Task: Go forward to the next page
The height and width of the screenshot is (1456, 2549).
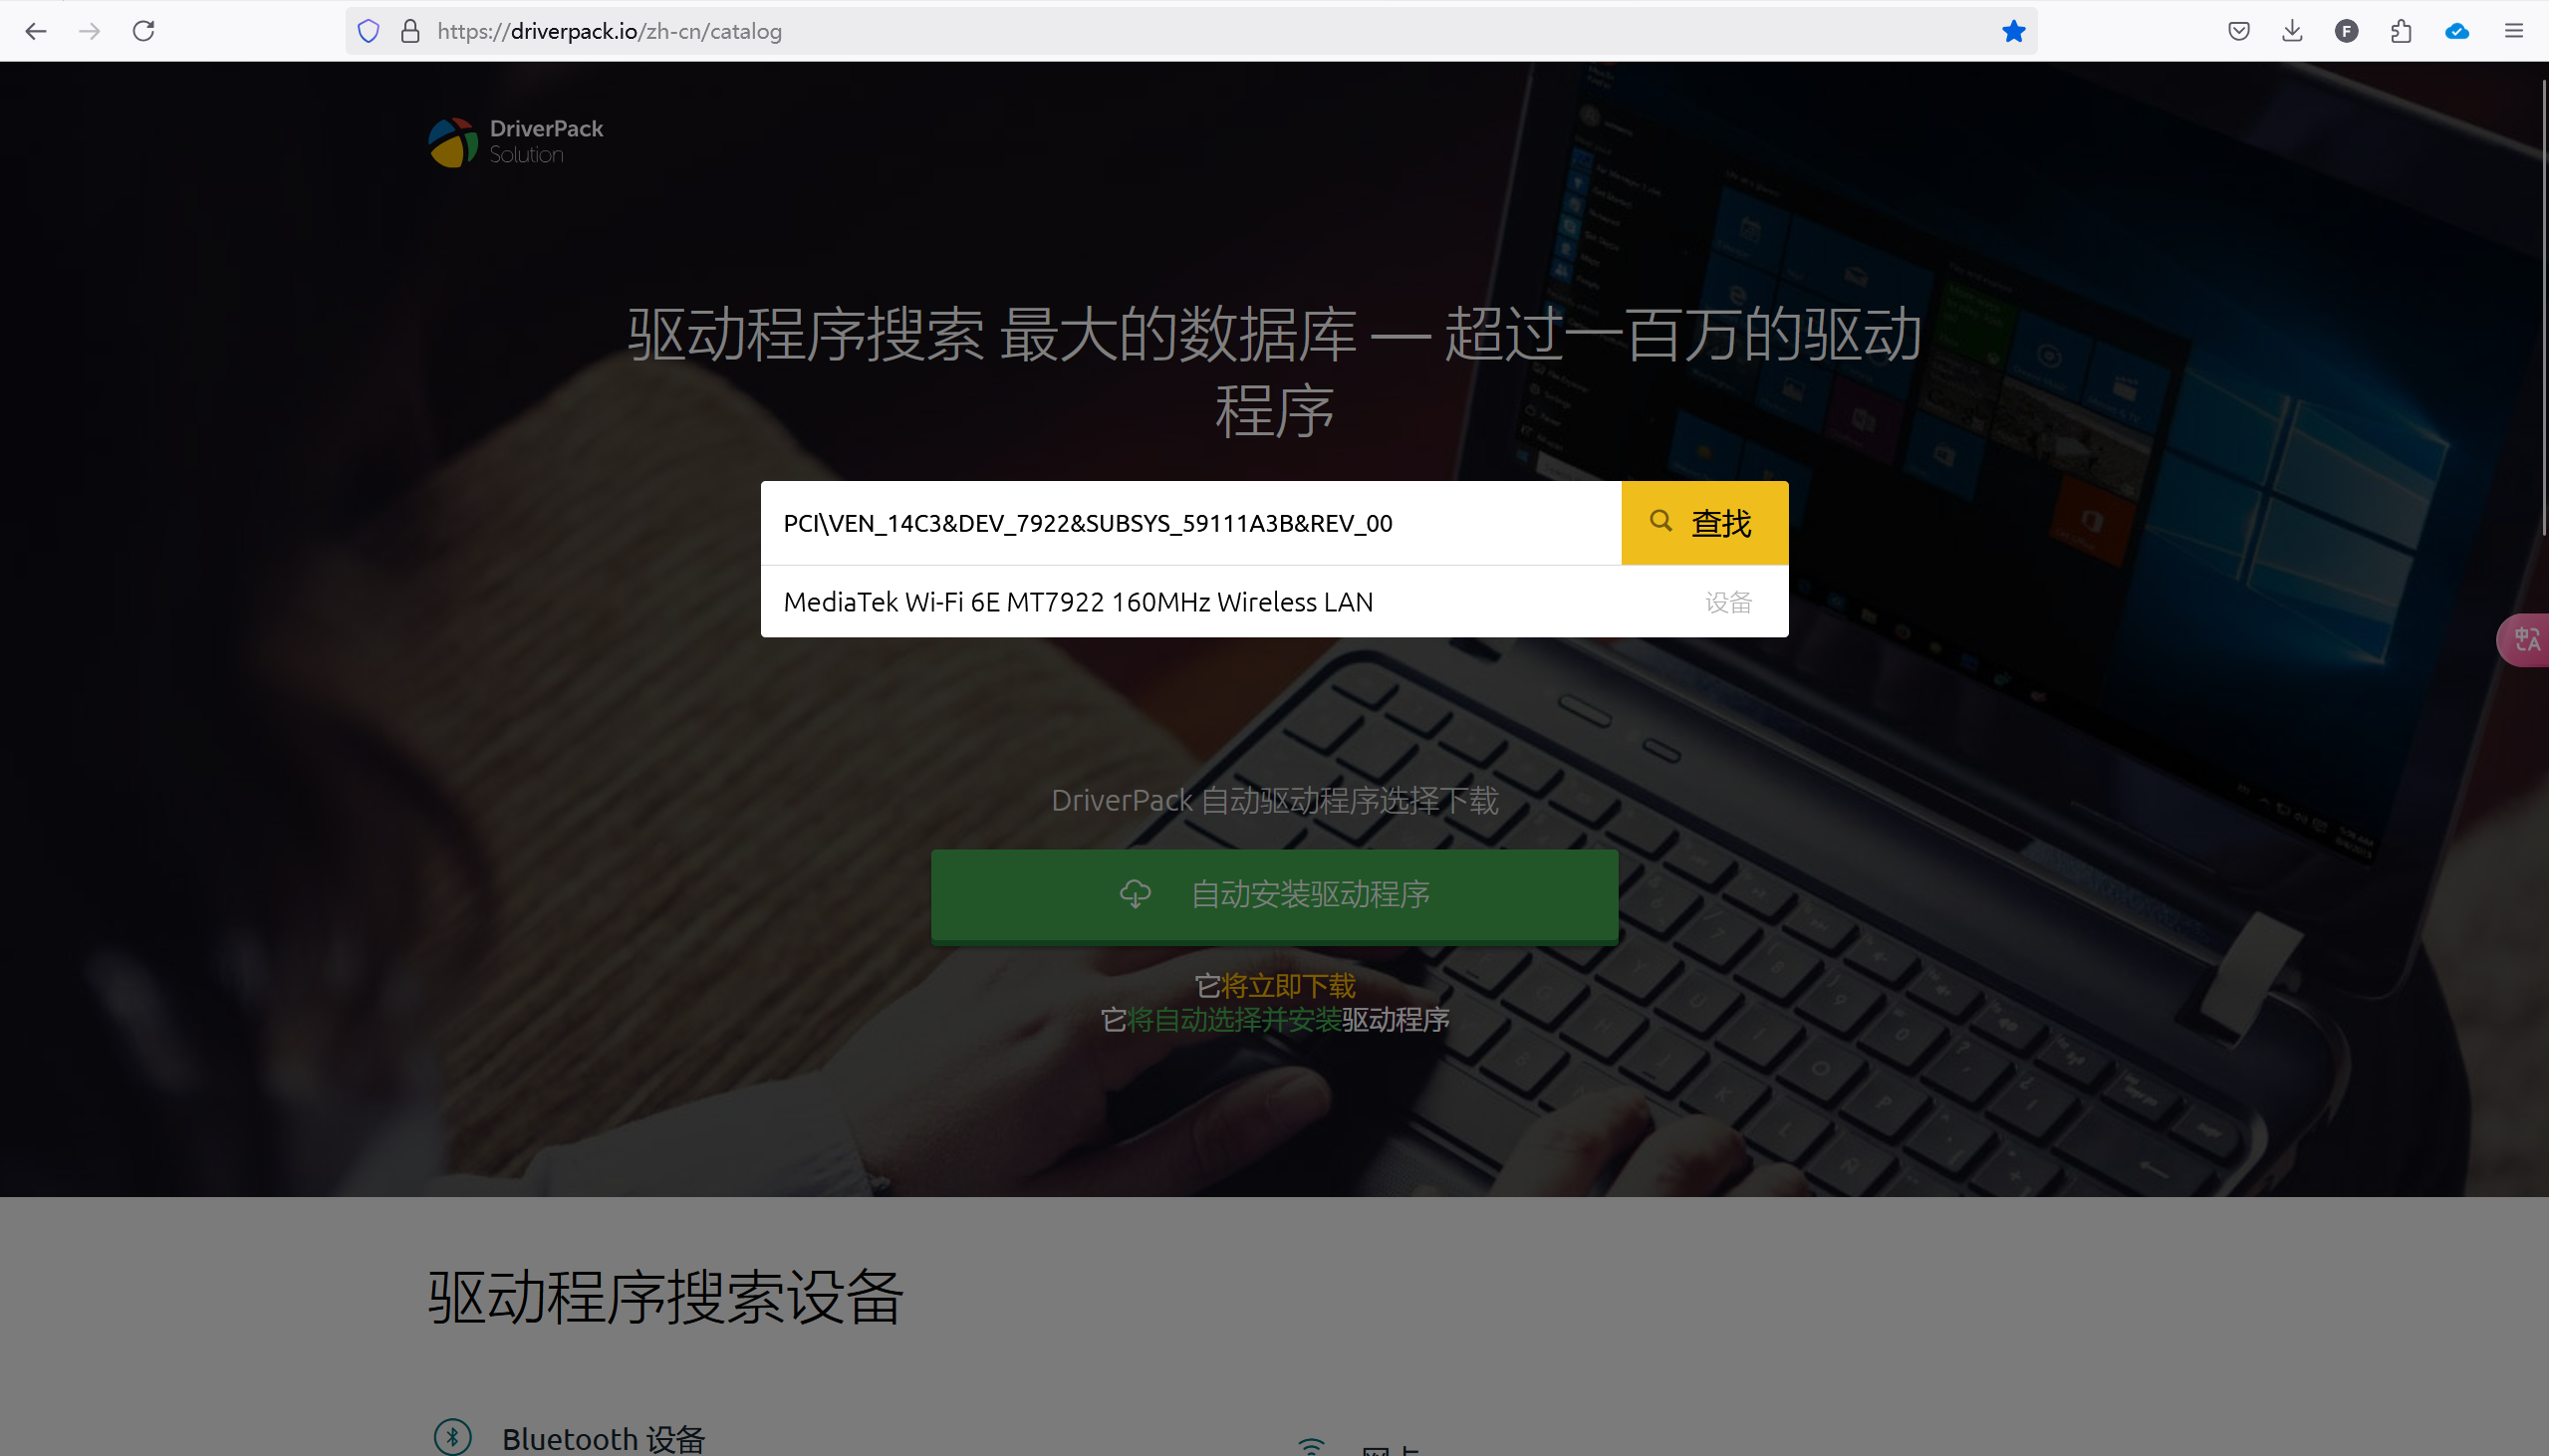Action: tap(90, 31)
